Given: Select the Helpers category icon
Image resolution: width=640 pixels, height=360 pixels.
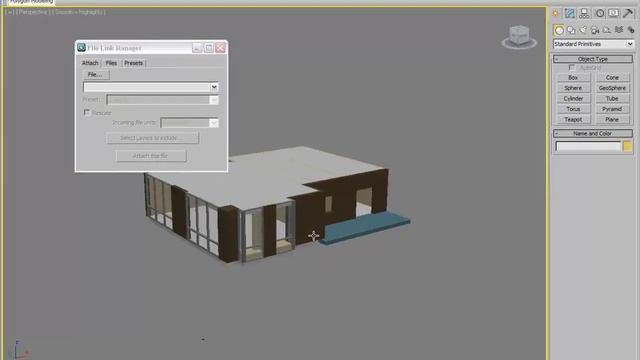Looking at the screenshot, I should tap(607, 30).
